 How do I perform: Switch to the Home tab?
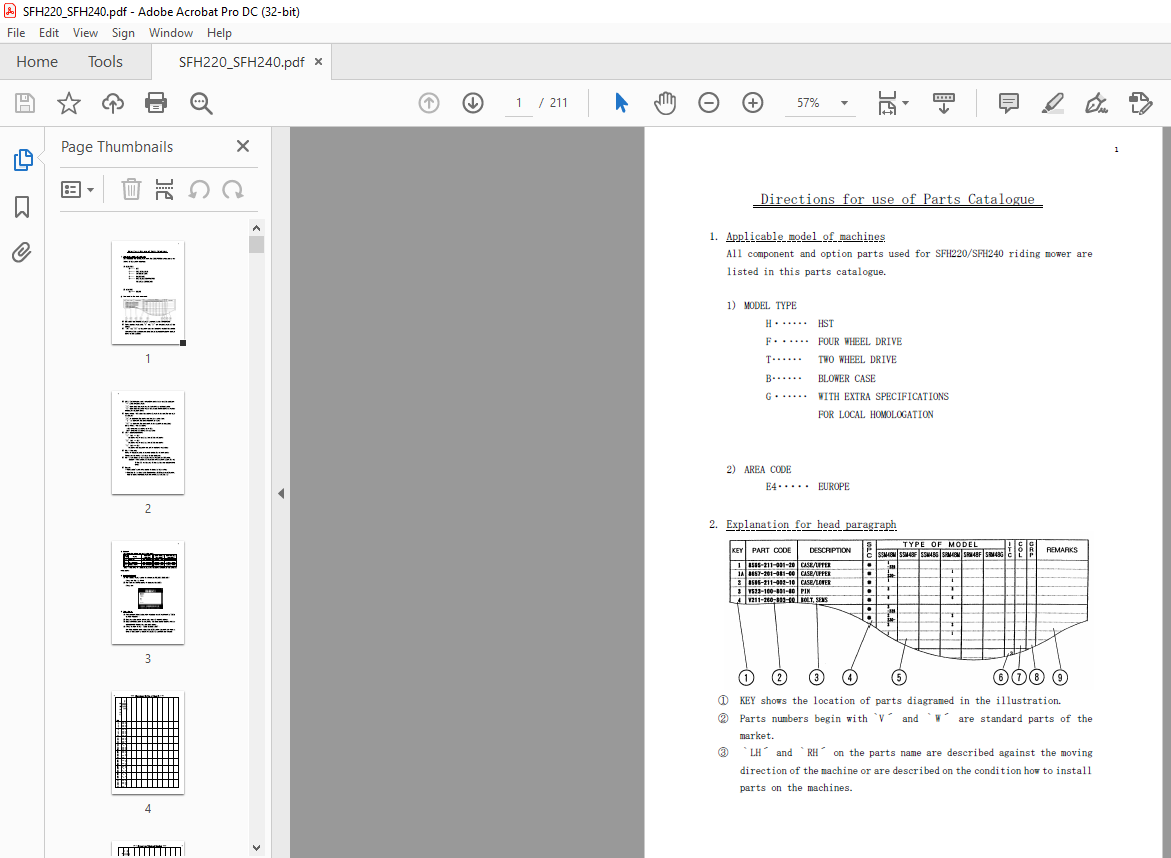(x=37, y=62)
